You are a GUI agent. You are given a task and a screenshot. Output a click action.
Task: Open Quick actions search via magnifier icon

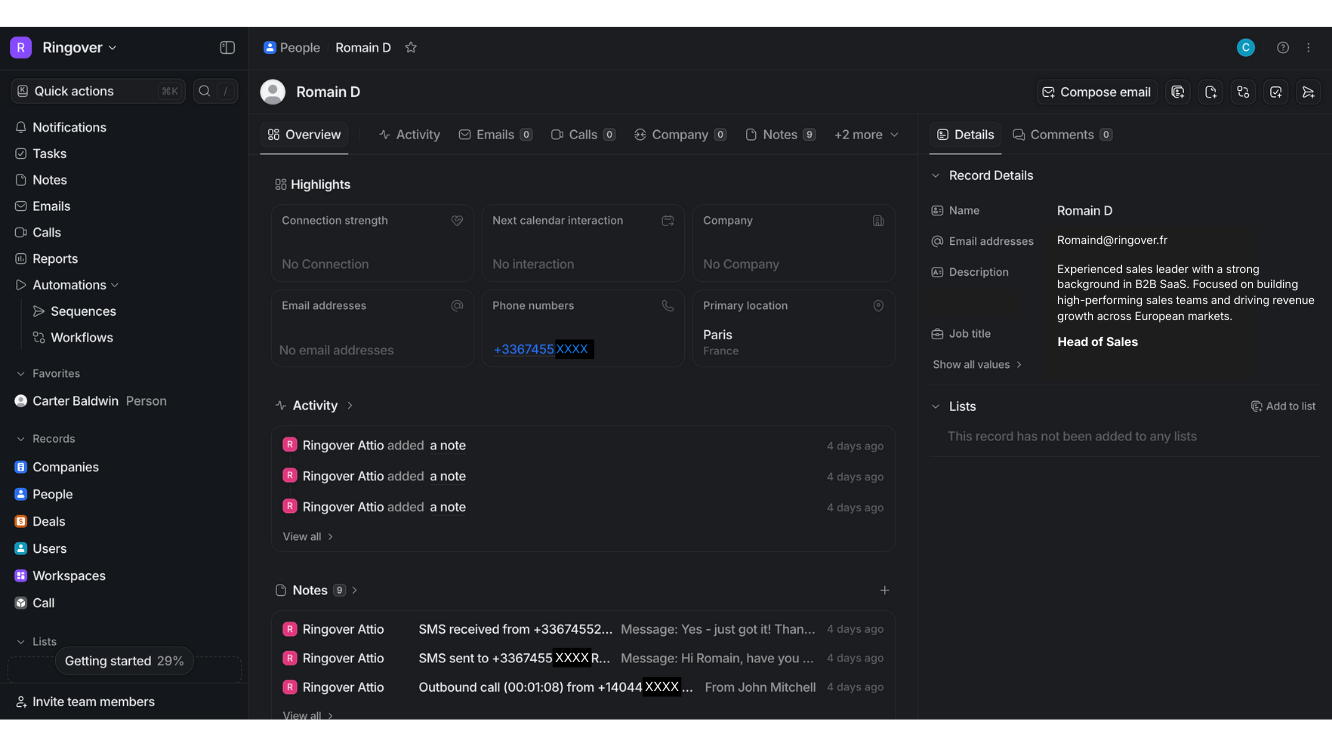[x=203, y=91]
